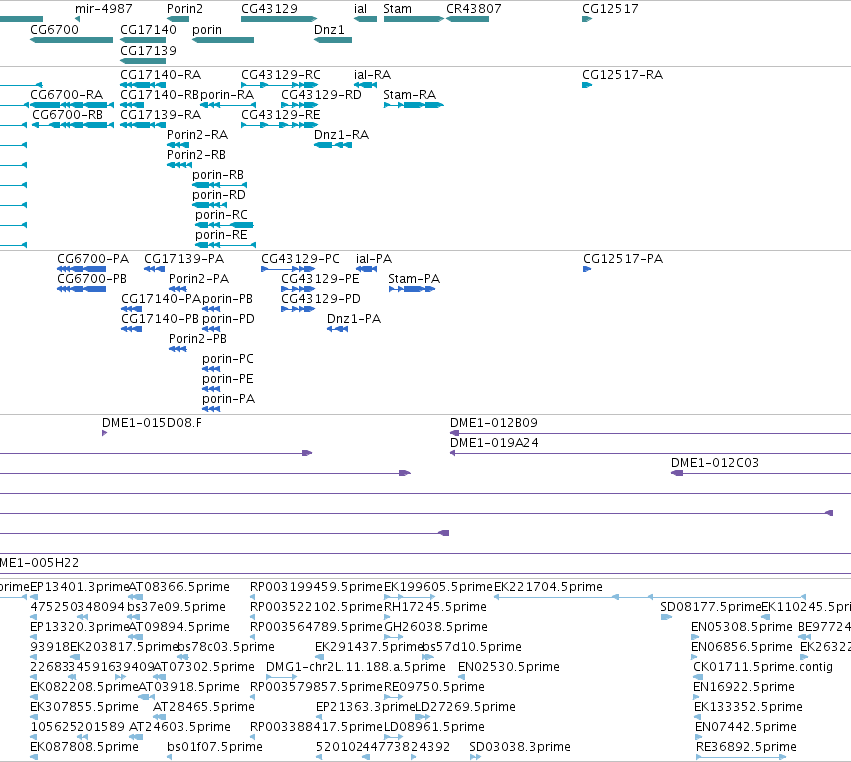Click protein porin-PA label

pyautogui.click(x=228, y=399)
